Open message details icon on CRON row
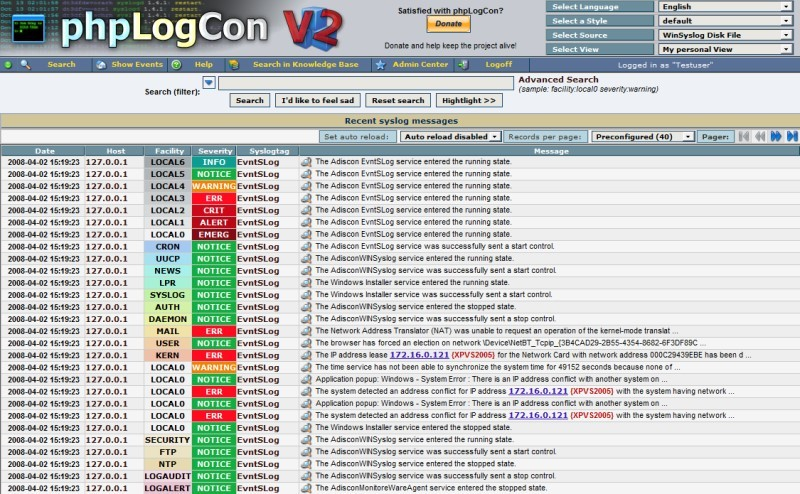 coord(306,246)
